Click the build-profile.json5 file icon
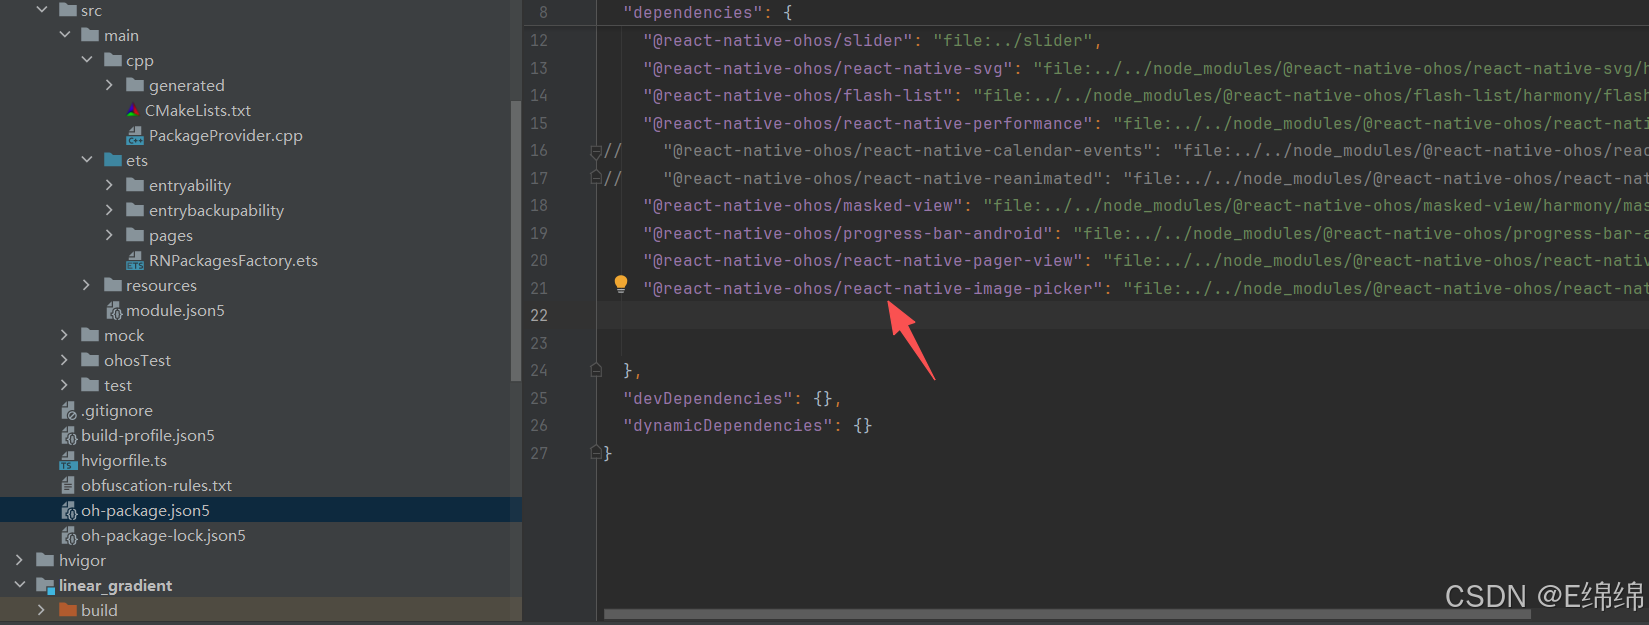 tap(68, 436)
